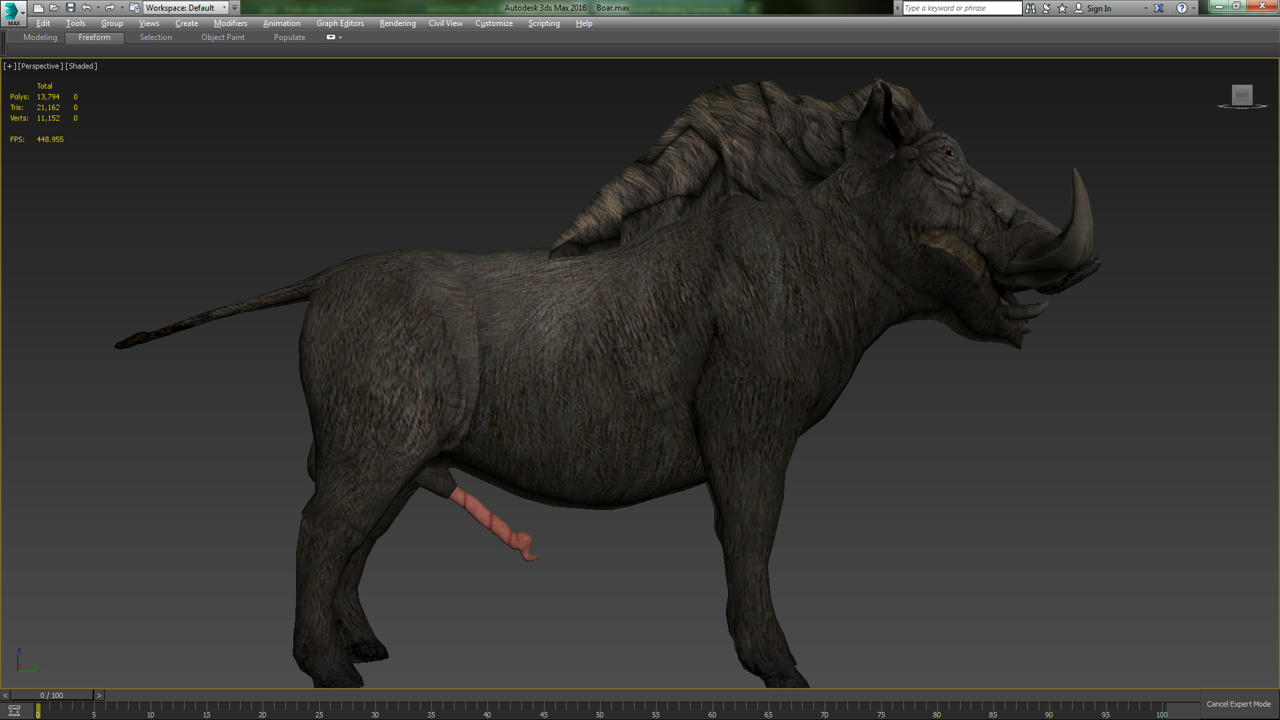Image resolution: width=1280 pixels, height=720 pixels.
Task: Switch to the Freeform ribbon tab
Action: 95,37
